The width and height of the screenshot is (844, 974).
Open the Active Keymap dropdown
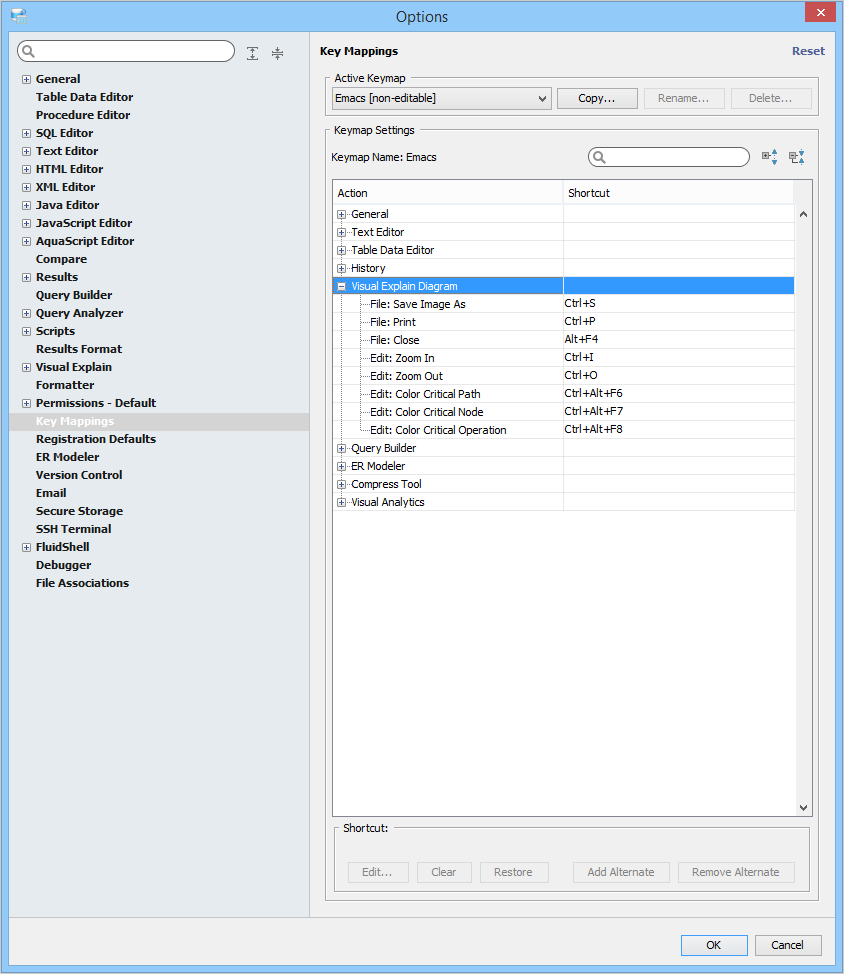(x=442, y=98)
